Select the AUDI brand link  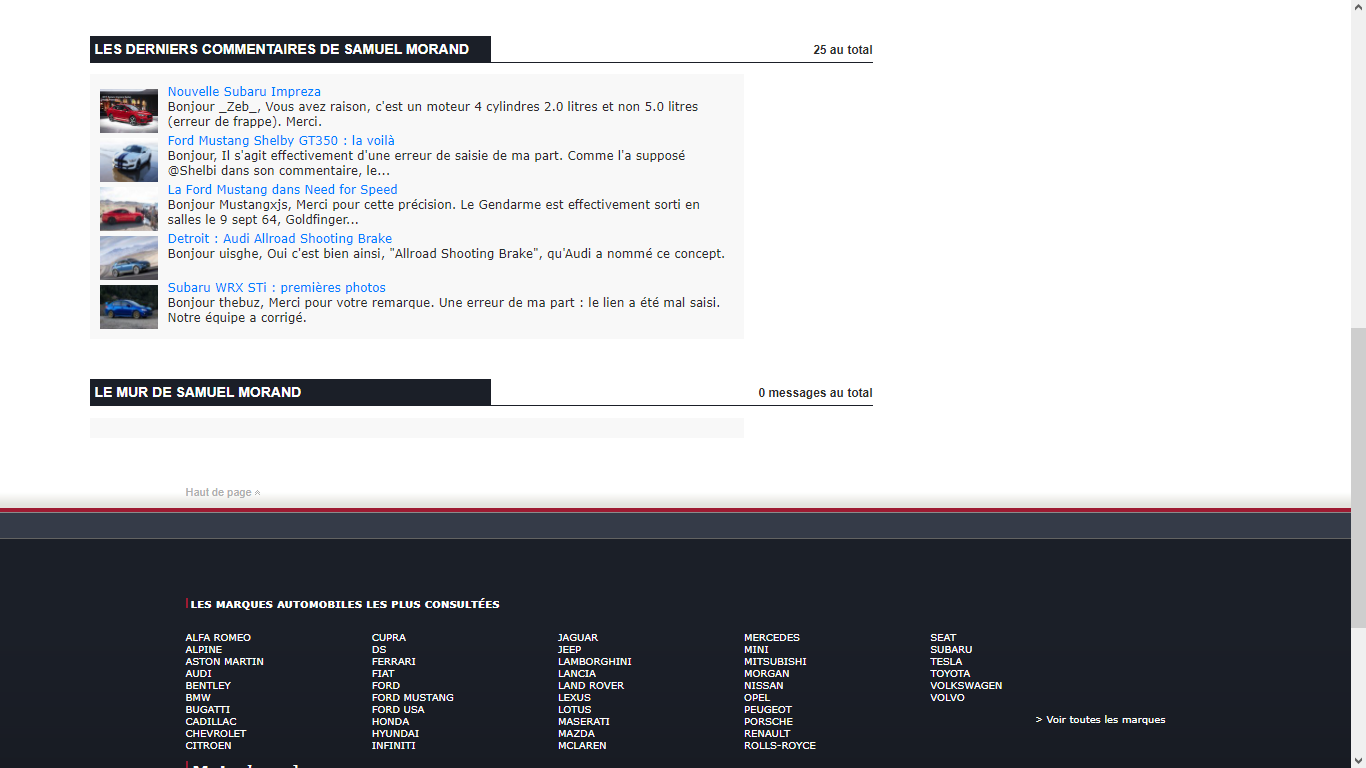pyautogui.click(x=198, y=674)
